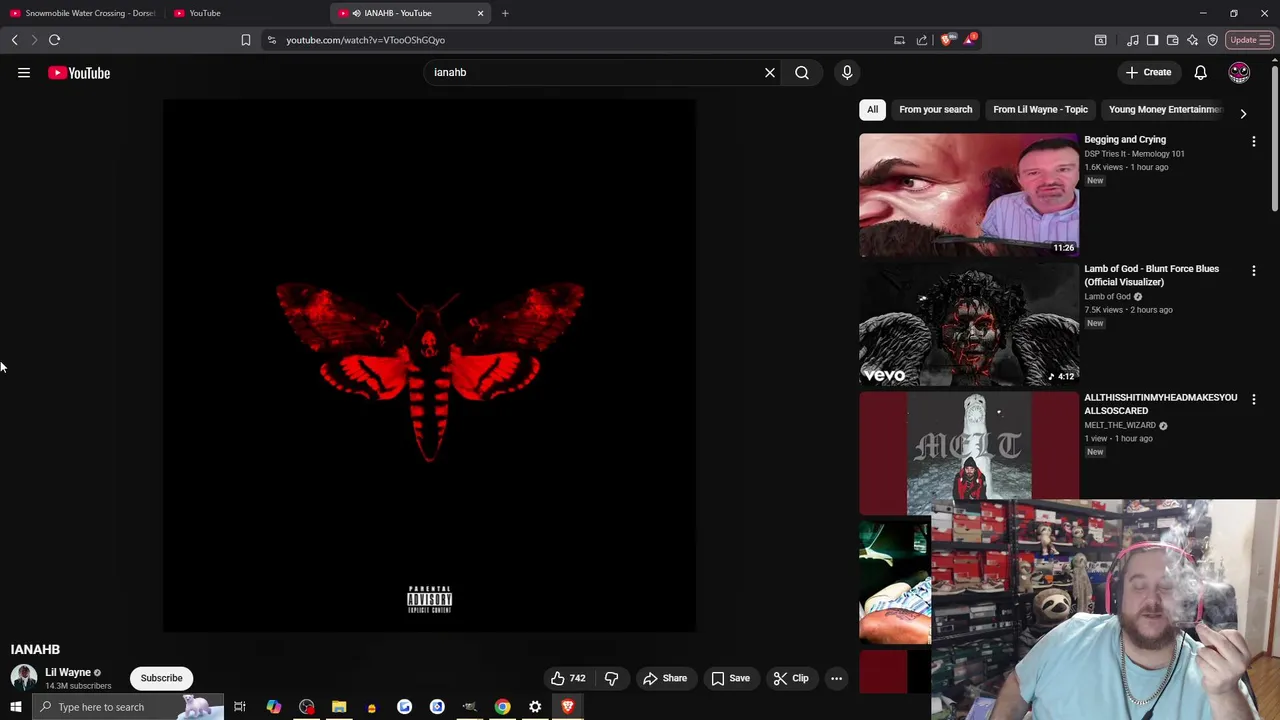This screenshot has width=1280, height=720.
Task: Select From Lil Wayne - Topic chip
Action: tap(1040, 109)
